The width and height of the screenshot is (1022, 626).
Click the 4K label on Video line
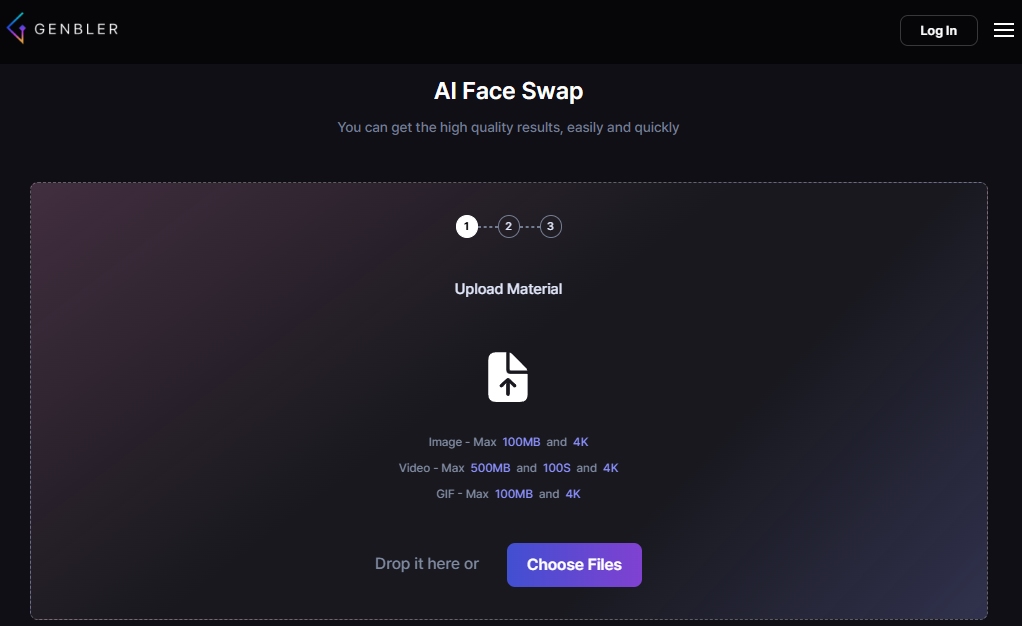coord(611,468)
